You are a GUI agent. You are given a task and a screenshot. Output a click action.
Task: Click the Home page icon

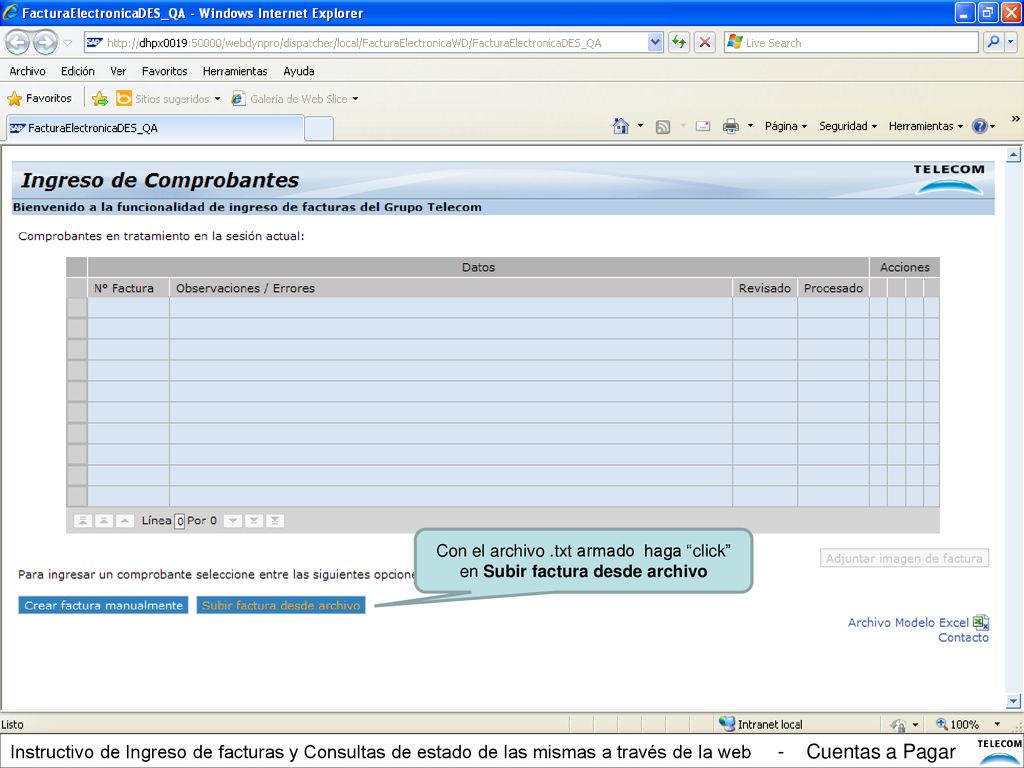click(621, 126)
